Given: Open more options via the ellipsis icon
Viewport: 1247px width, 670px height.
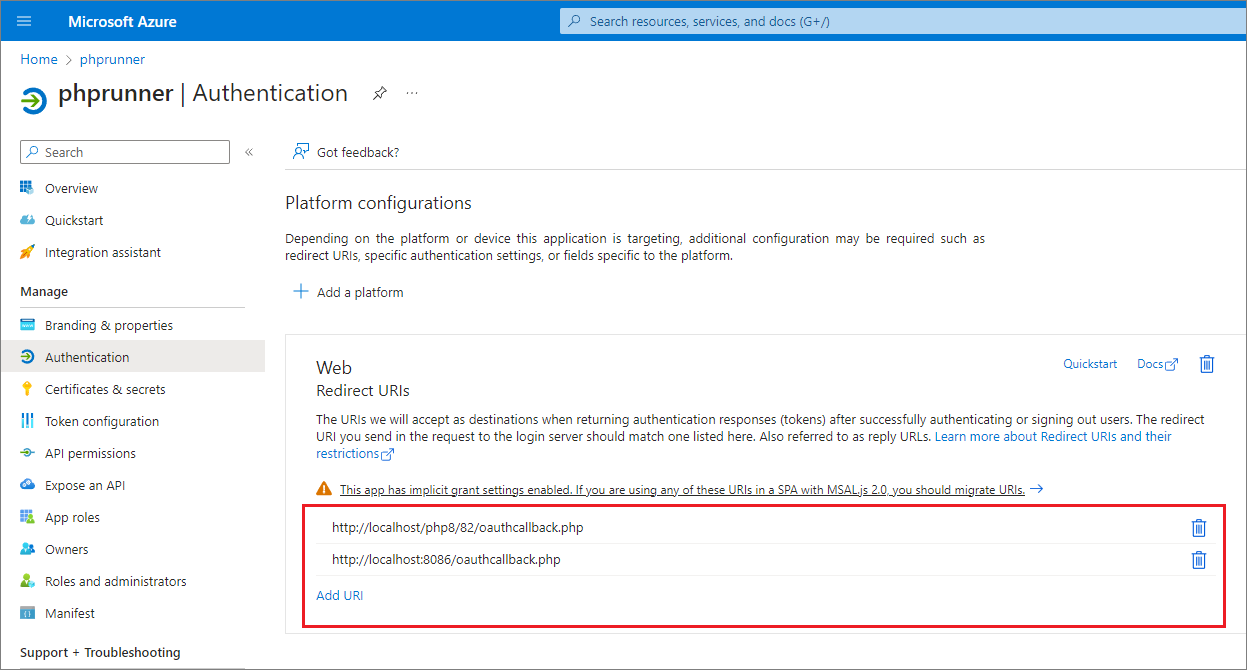Looking at the screenshot, I should [411, 92].
